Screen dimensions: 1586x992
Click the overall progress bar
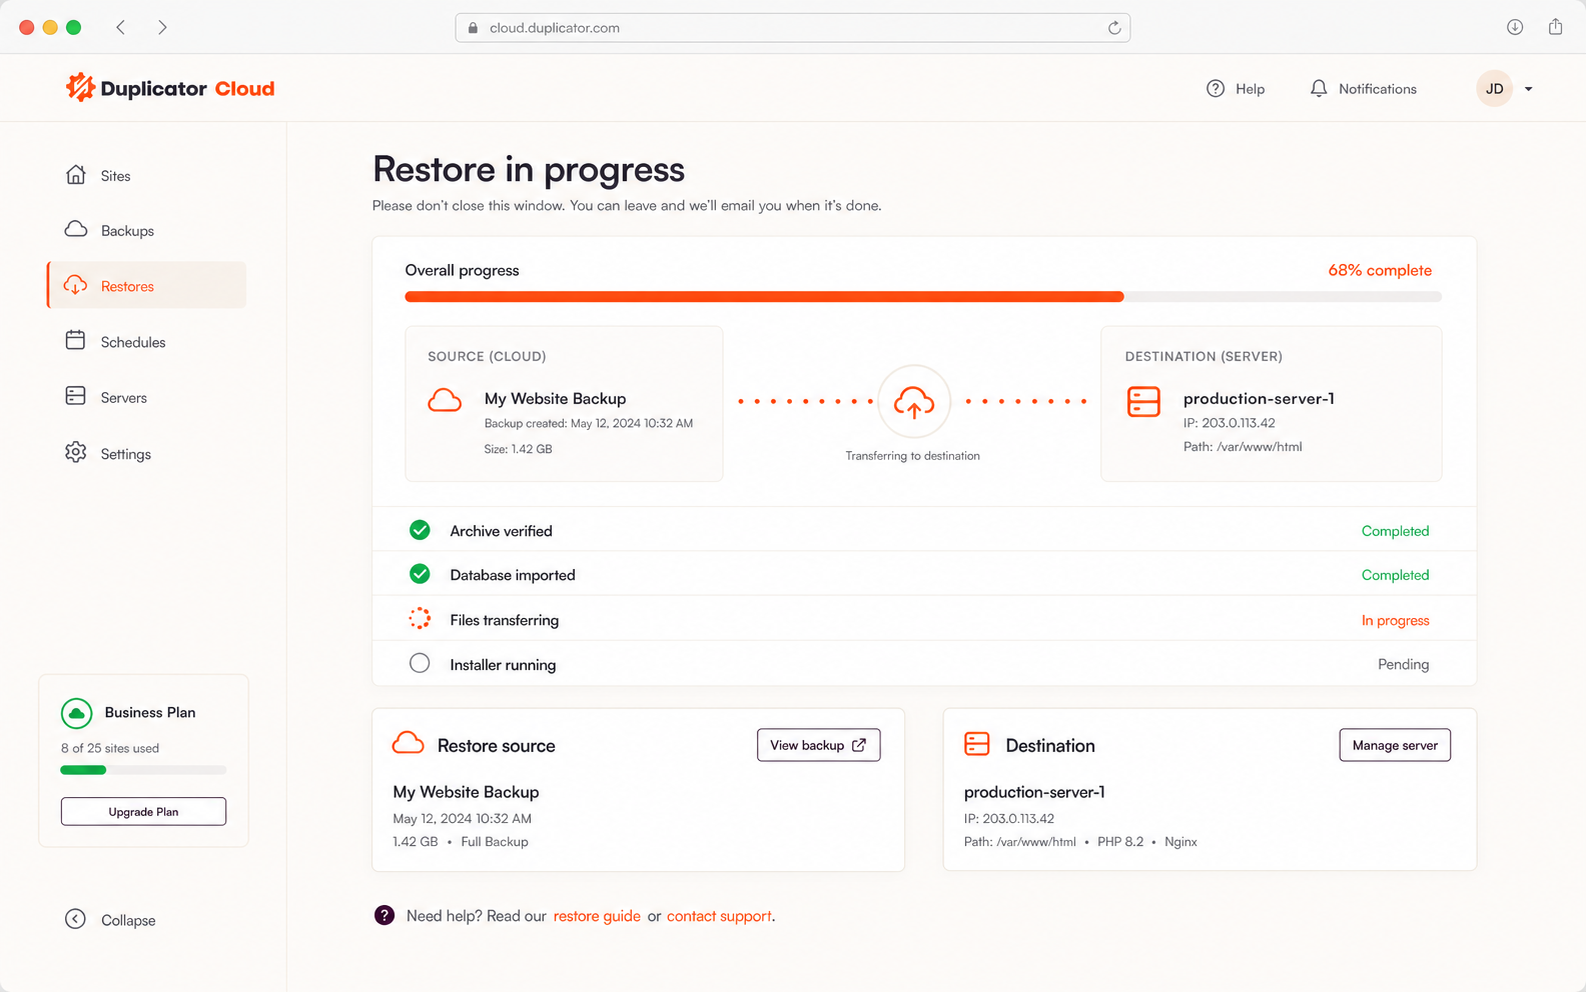click(923, 297)
